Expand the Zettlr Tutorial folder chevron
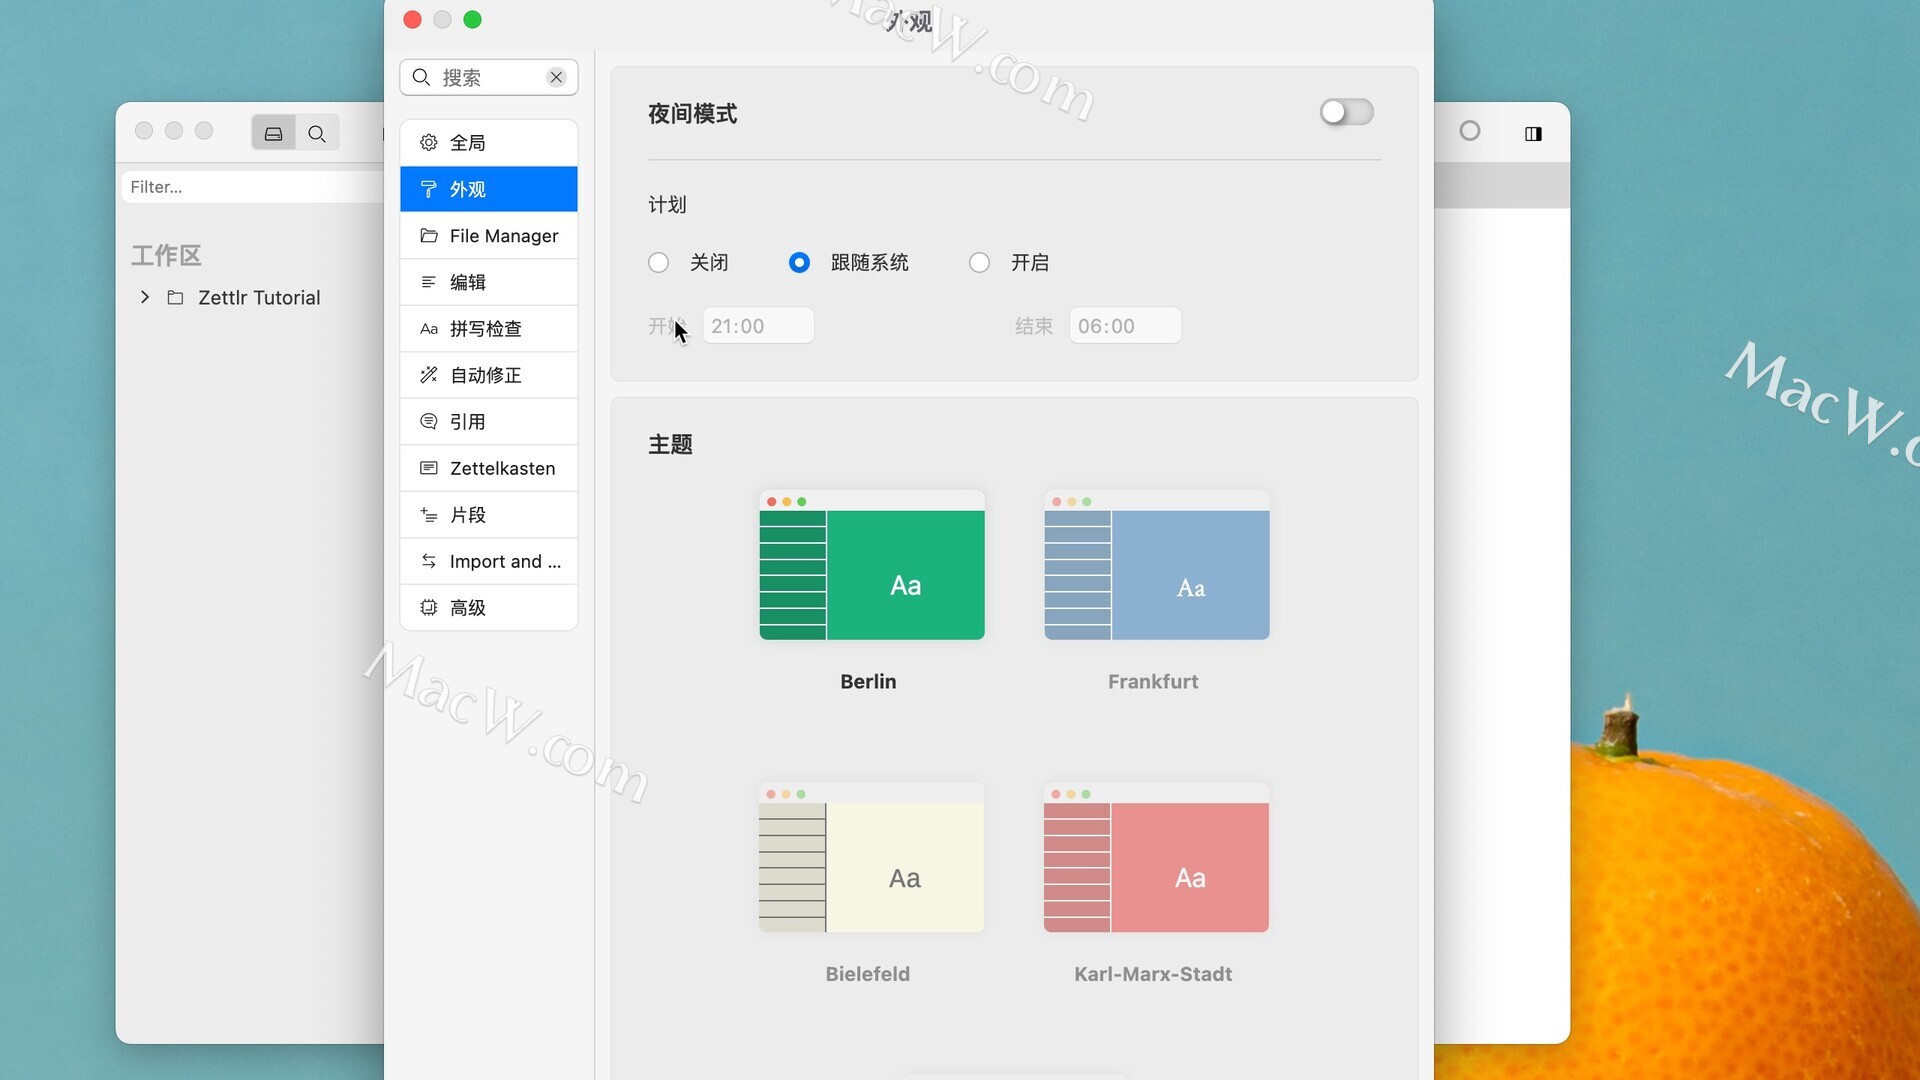This screenshot has height=1080, width=1920. [x=145, y=297]
